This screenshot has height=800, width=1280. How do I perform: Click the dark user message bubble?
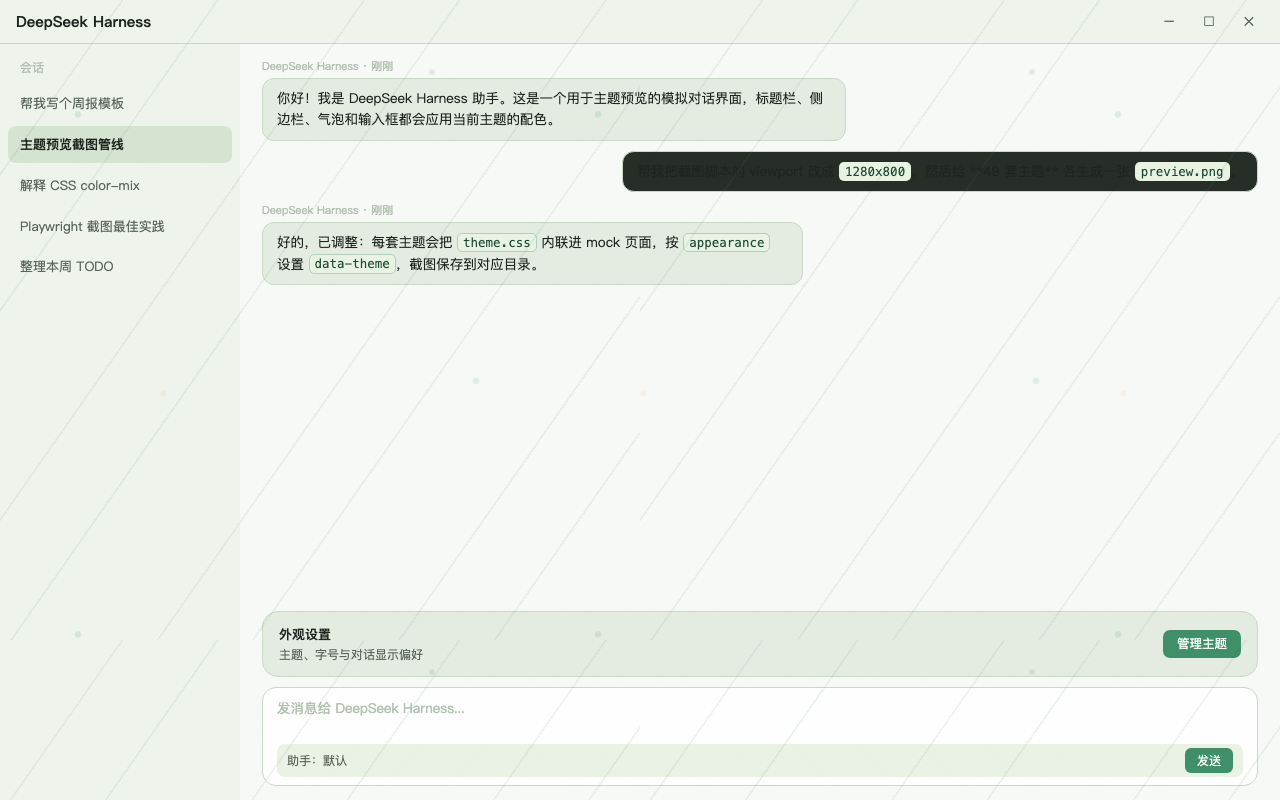click(939, 171)
